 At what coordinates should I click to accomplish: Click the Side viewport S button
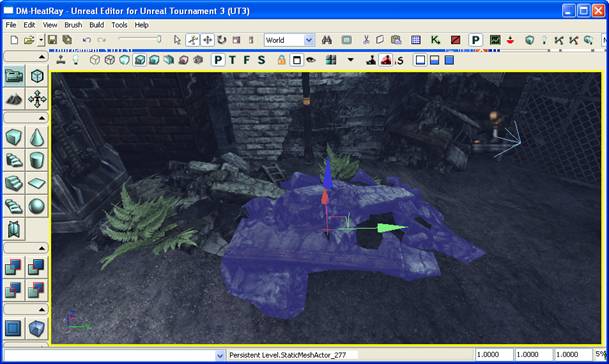coord(261,60)
